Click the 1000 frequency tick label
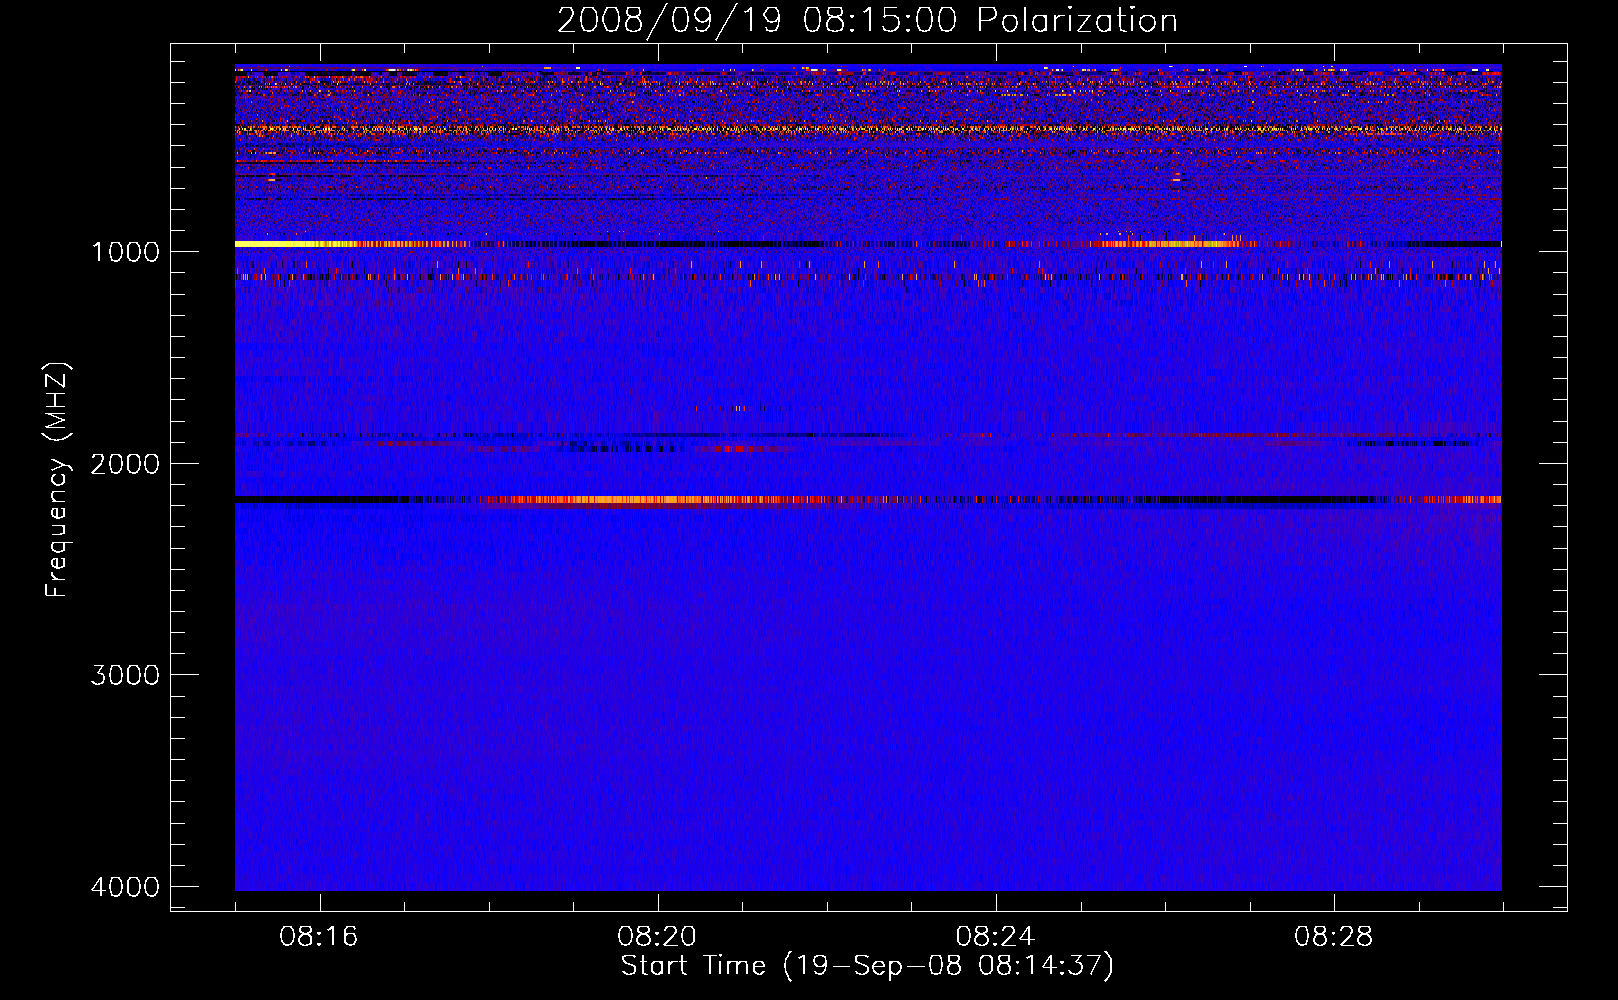Image resolution: width=1618 pixels, height=1000 pixels. tap(125, 252)
